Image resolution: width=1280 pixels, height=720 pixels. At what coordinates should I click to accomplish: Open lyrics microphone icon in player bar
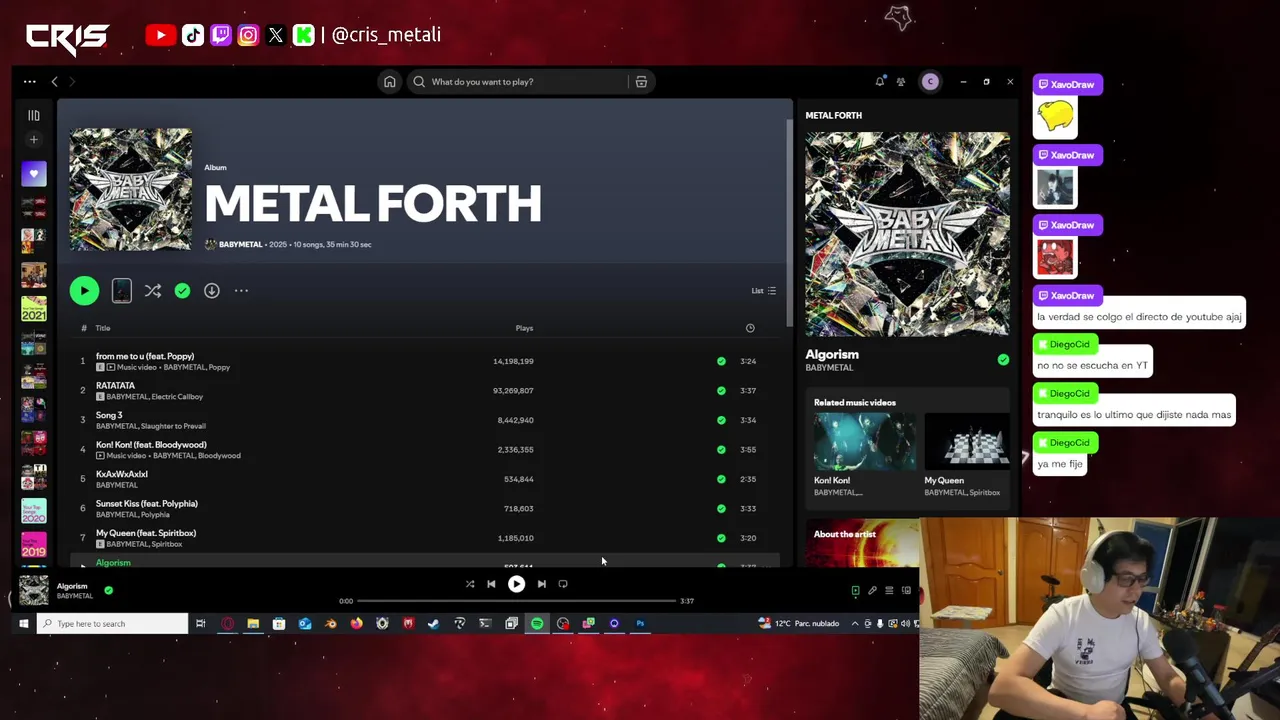point(872,591)
